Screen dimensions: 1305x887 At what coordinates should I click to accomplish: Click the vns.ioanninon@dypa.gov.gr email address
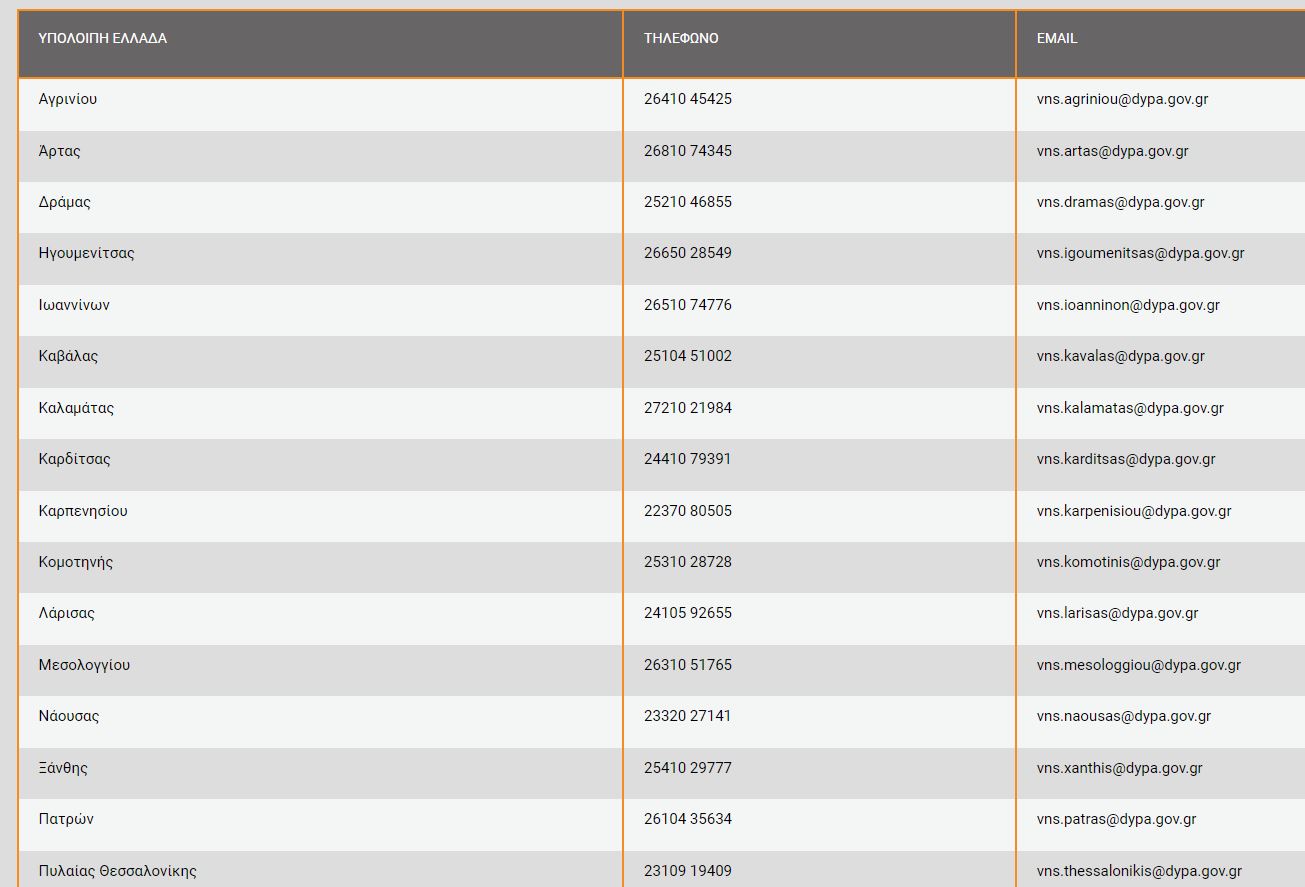[1128, 305]
